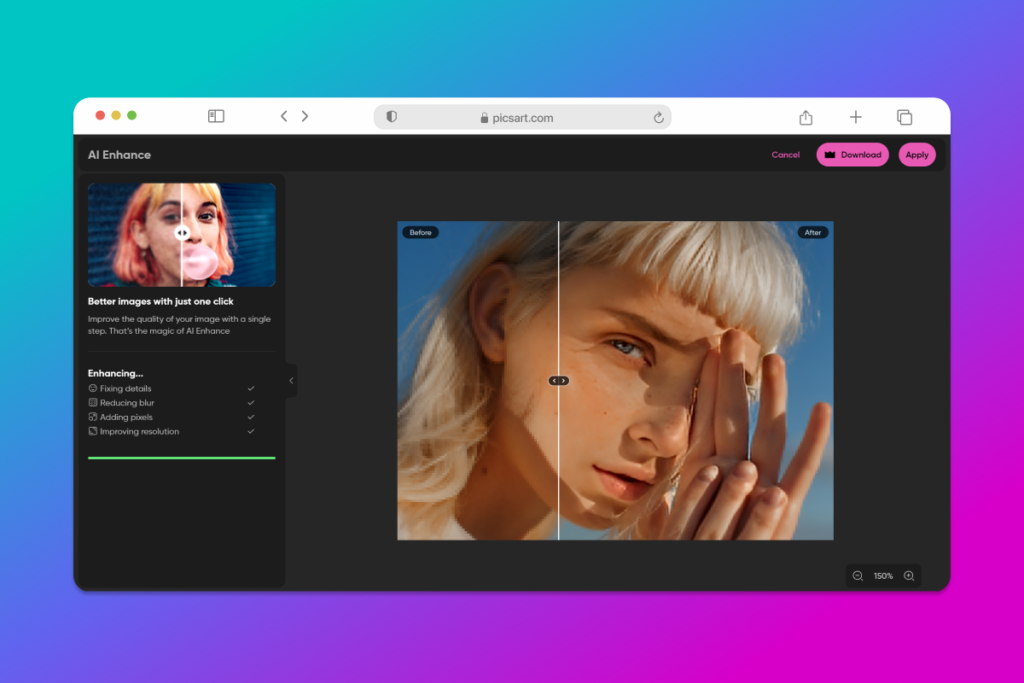Click the crown icon on the Download button
Image resolution: width=1024 pixels, height=683 pixels.
click(x=829, y=154)
